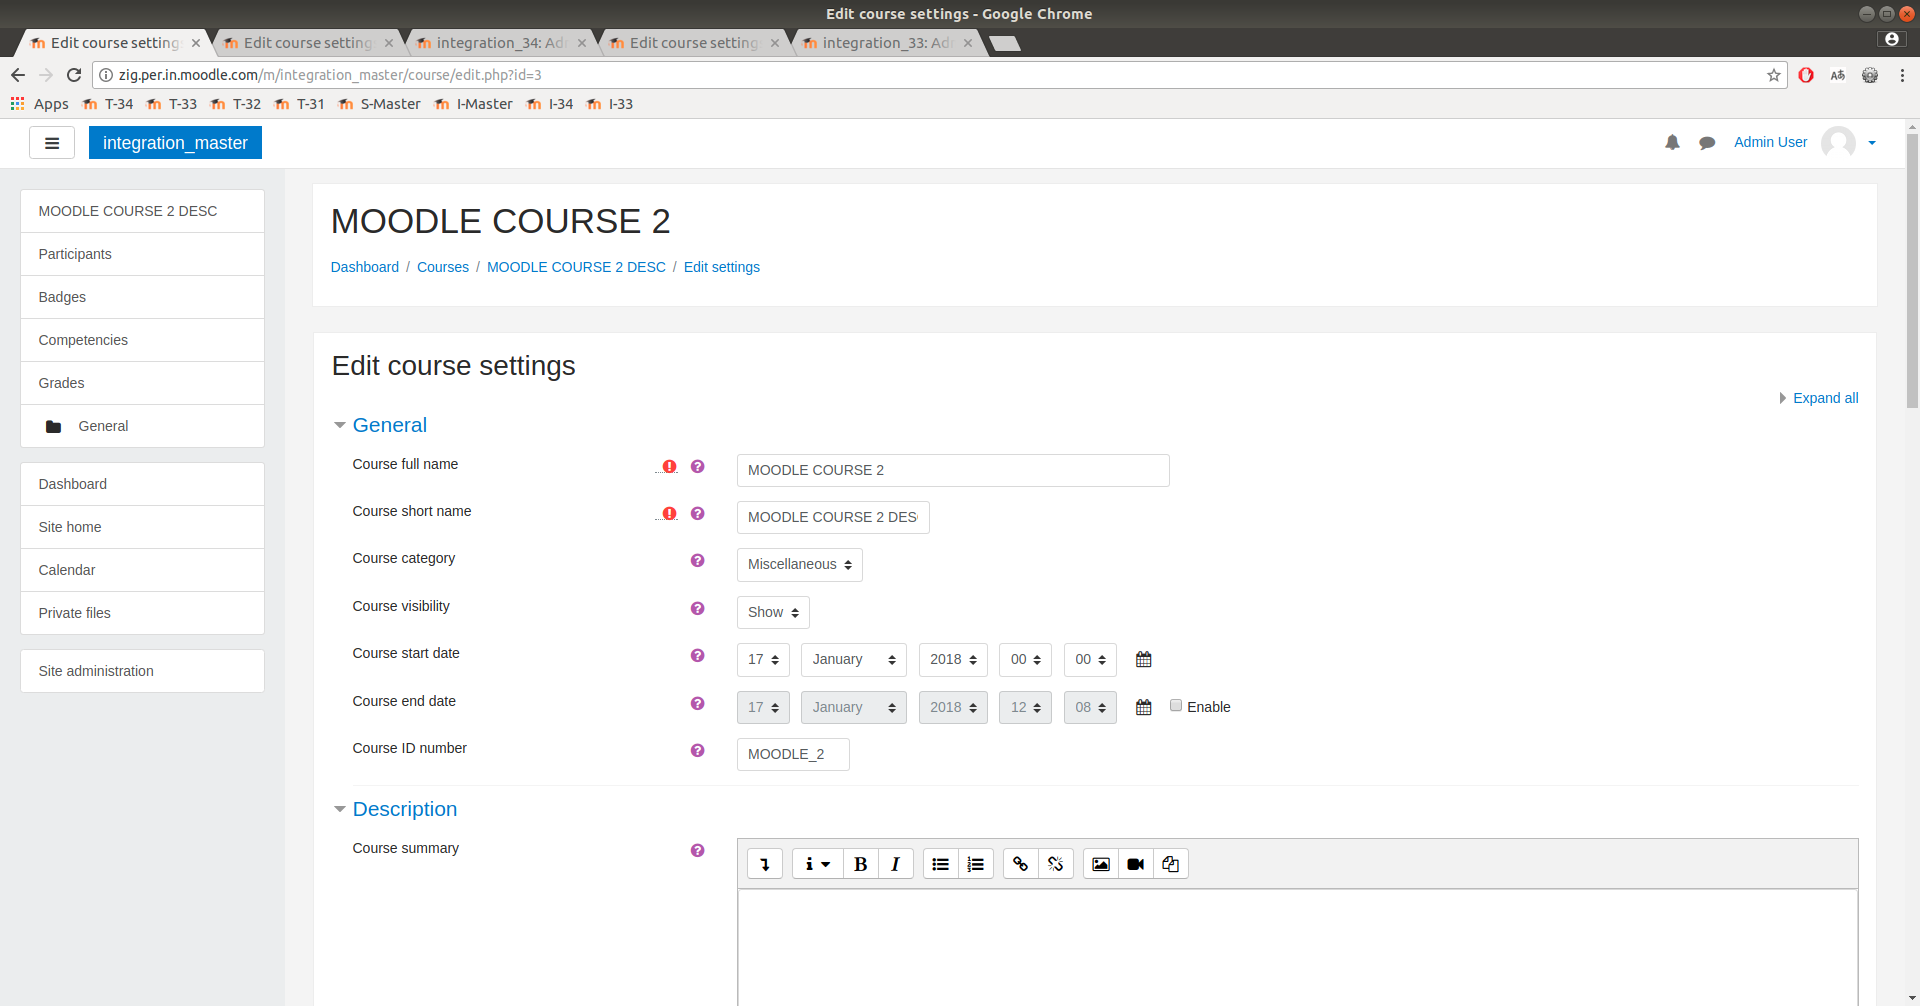Open Grades in side navigation

pos(142,383)
